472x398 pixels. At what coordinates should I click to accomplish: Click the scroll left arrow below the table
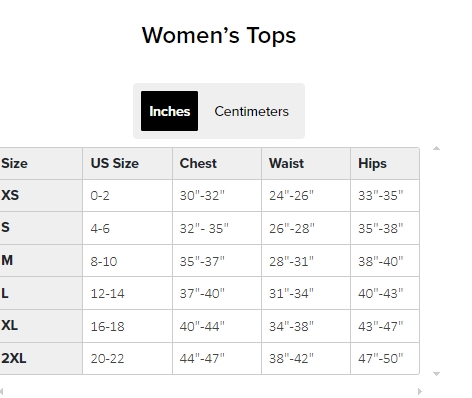pyautogui.click(x=2, y=392)
